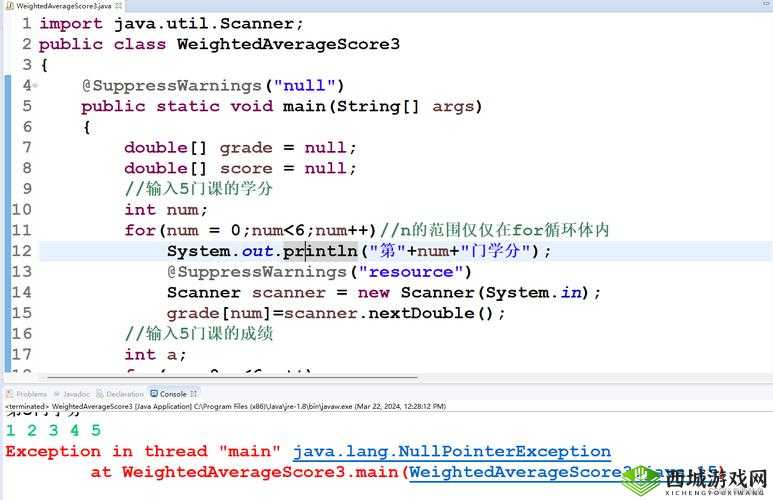Viewport: 773px width, 500px height.
Task: Click the editor horizontal scrollbar
Action: [x=232, y=378]
